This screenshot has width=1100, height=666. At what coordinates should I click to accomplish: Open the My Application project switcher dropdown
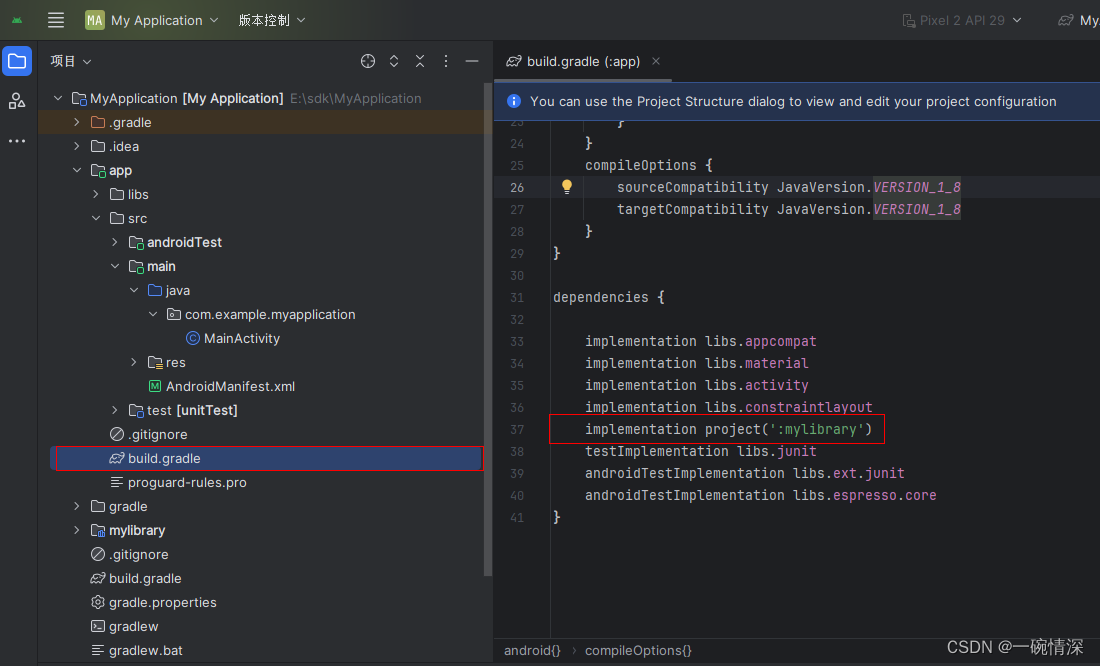152,19
